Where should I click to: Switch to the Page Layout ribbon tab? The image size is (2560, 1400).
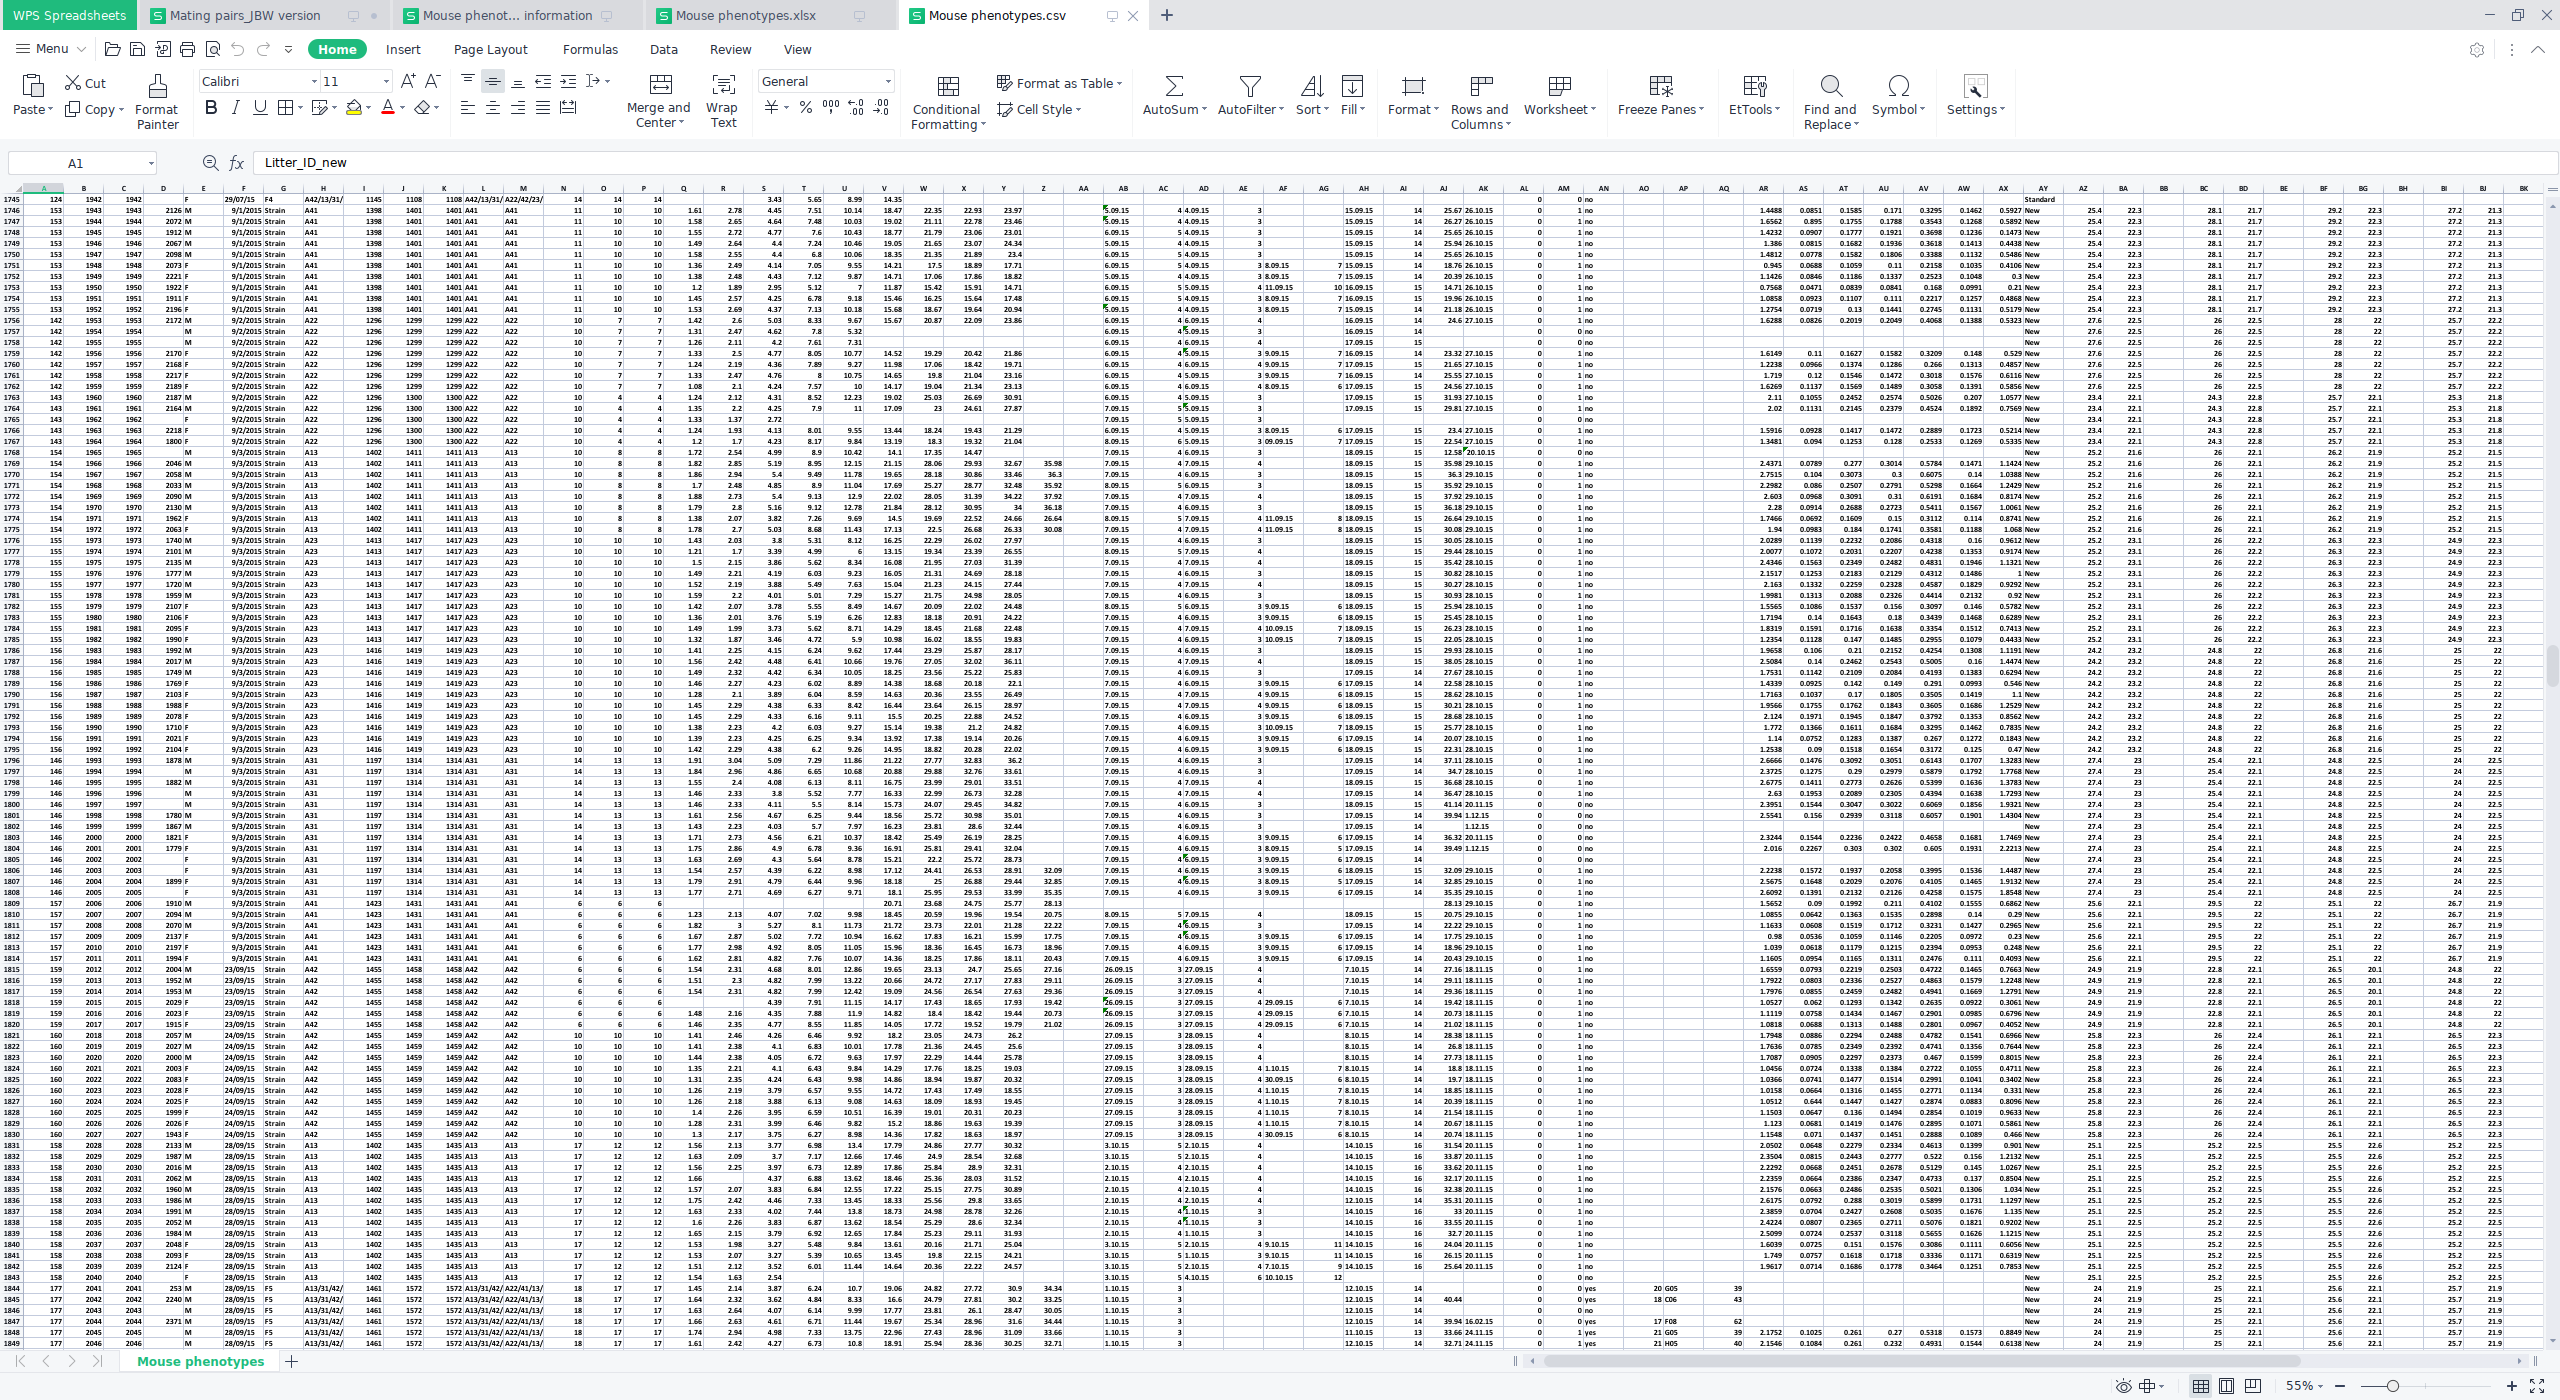(x=490, y=49)
